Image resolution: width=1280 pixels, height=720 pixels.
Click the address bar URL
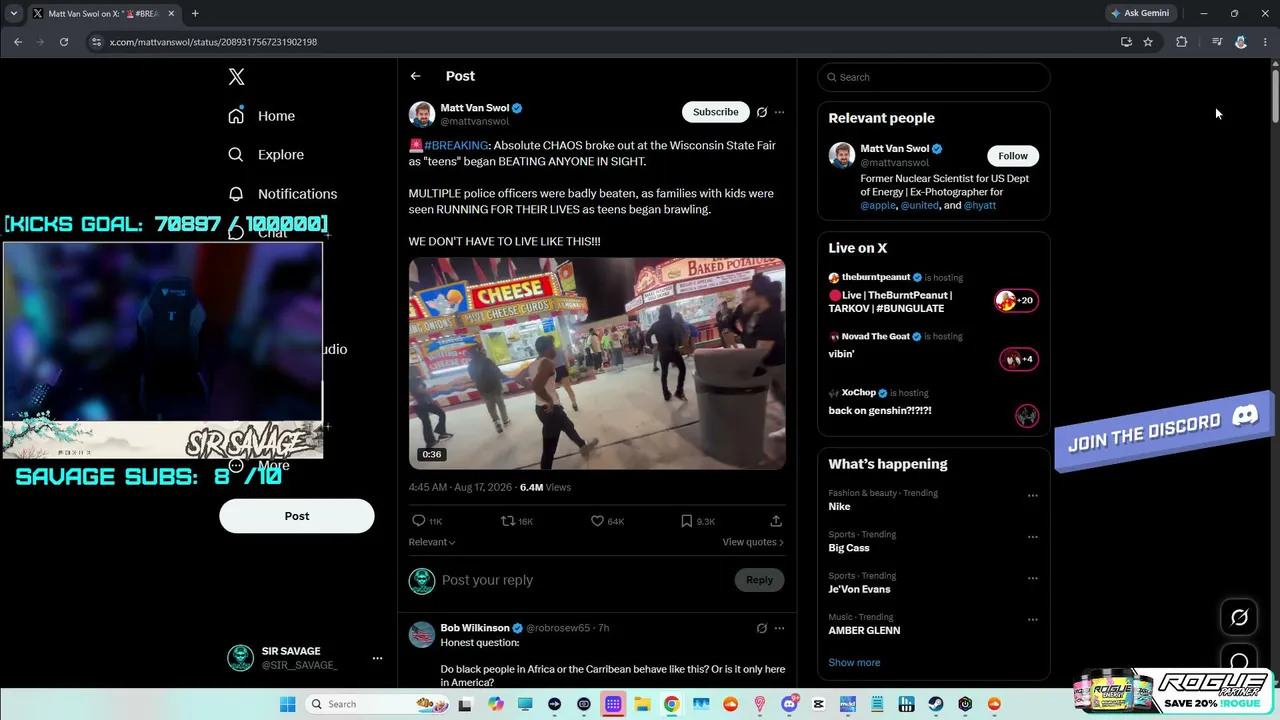213,42
